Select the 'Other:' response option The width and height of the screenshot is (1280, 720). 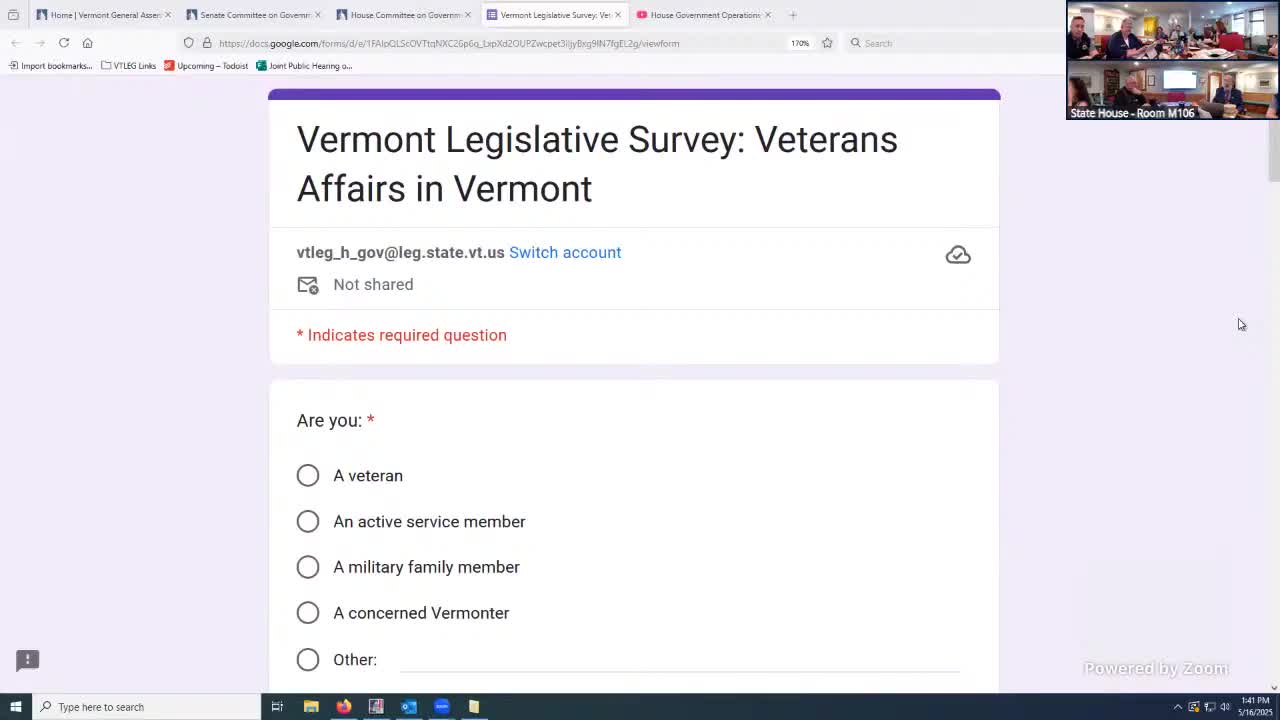pos(307,659)
